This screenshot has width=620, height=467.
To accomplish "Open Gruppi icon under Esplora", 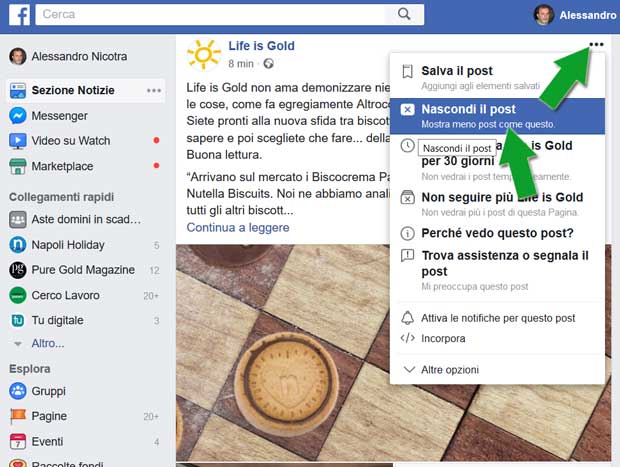I will pyautogui.click(x=18, y=391).
